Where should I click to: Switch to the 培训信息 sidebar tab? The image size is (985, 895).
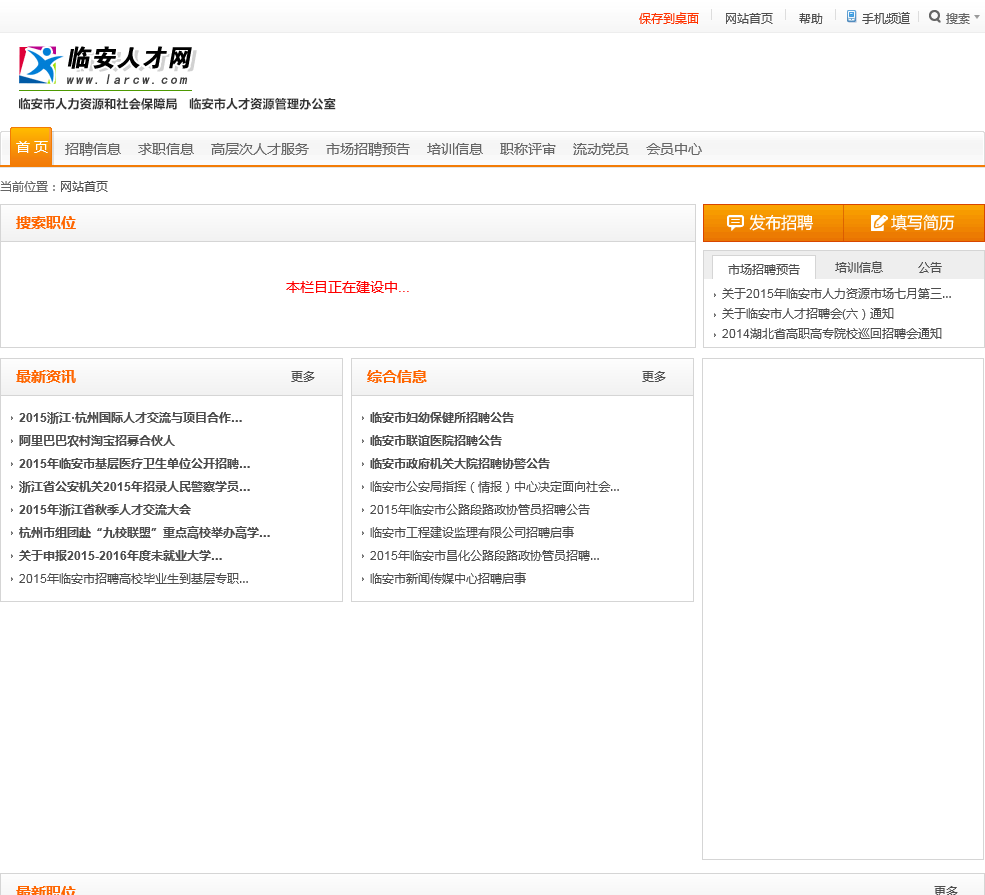coord(859,268)
